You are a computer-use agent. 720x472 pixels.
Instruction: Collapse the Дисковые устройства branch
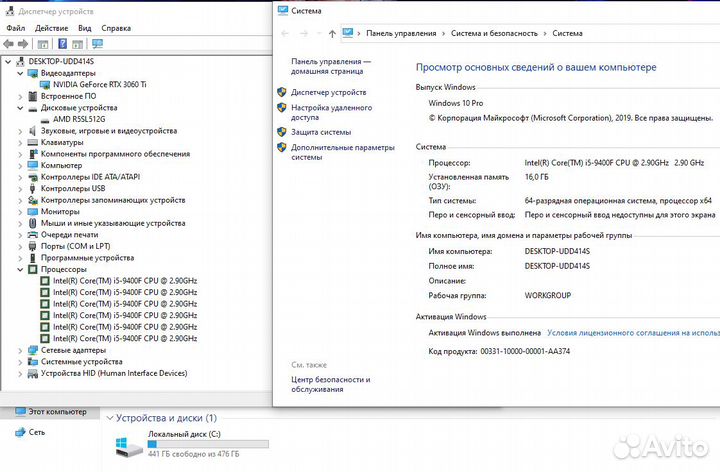[x=20, y=108]
